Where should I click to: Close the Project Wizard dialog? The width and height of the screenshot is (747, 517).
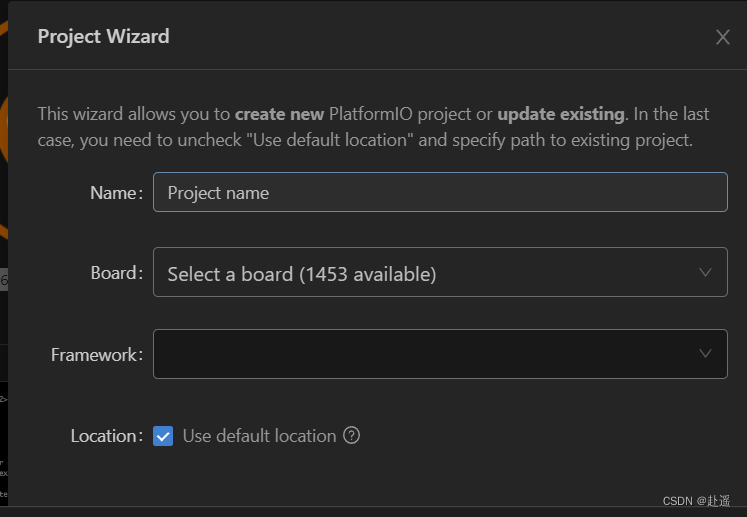723,37
